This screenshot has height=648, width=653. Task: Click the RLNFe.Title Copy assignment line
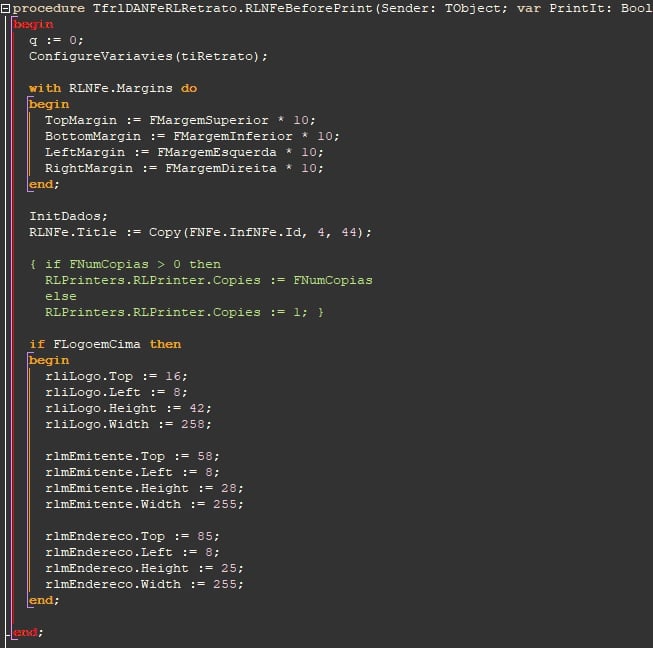click(x=200, y=232)
